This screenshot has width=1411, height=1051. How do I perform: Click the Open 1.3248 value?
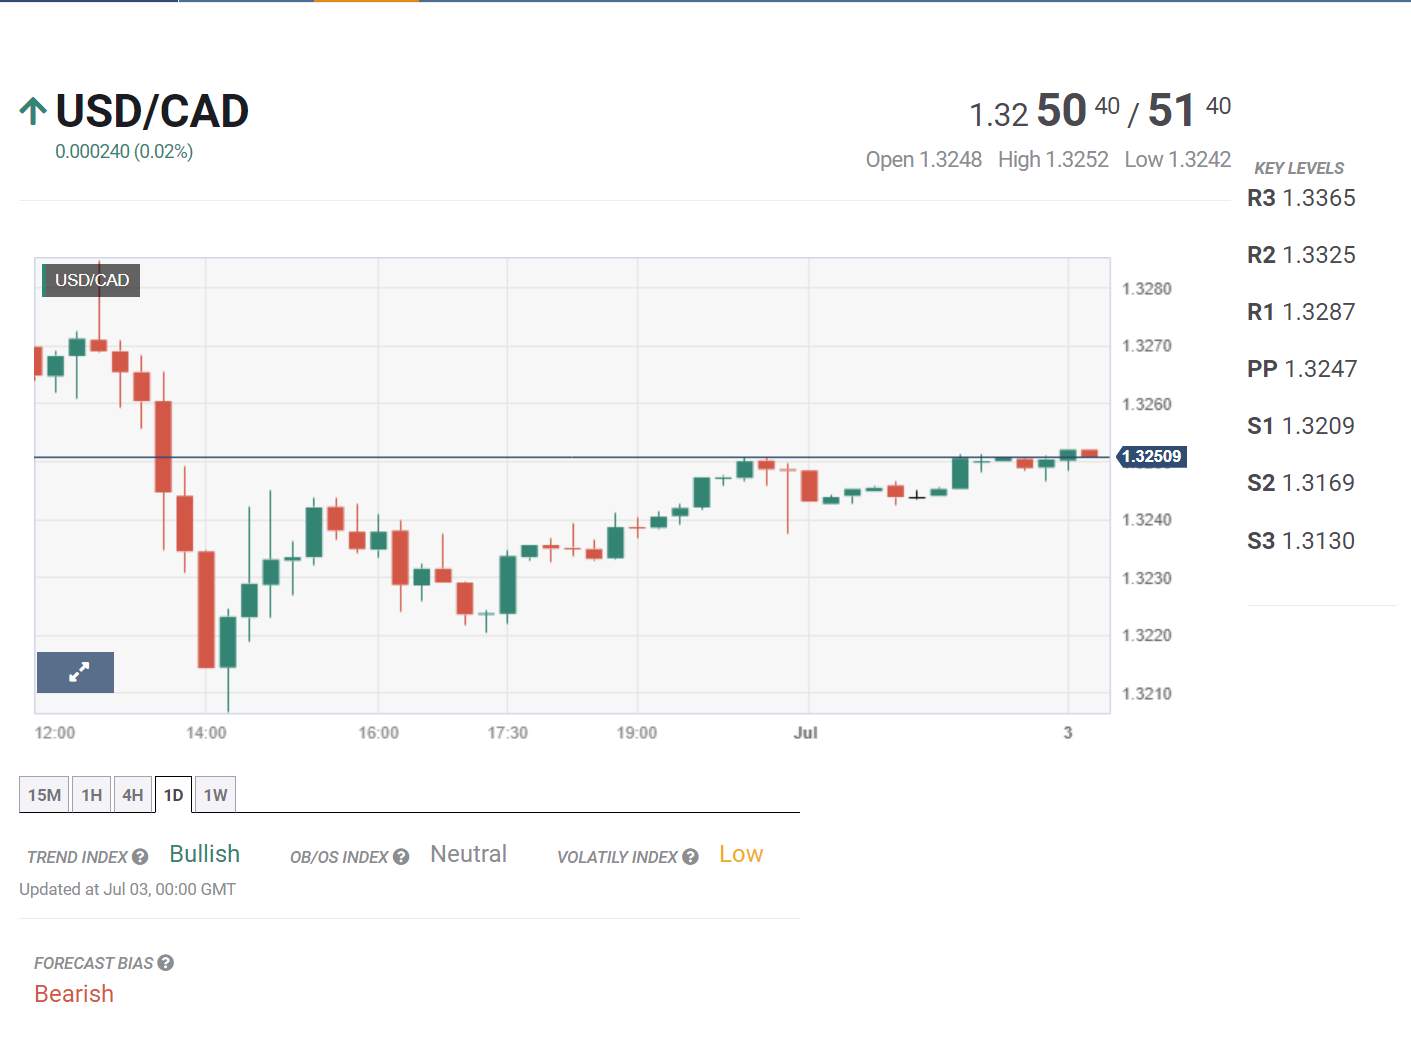[x=924, y=160]
